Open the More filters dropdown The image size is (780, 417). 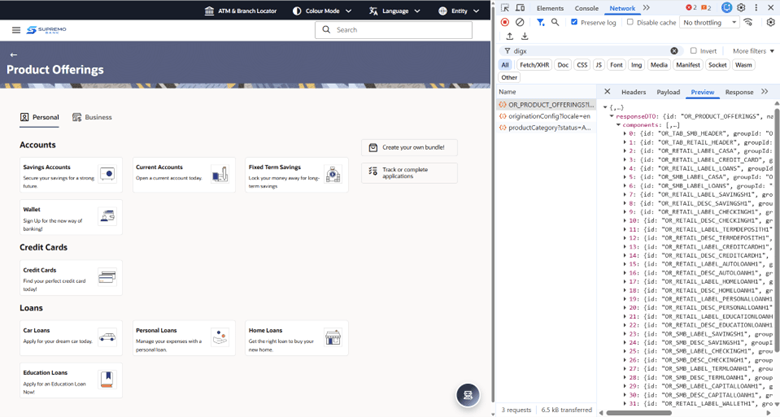click(753, 51)
